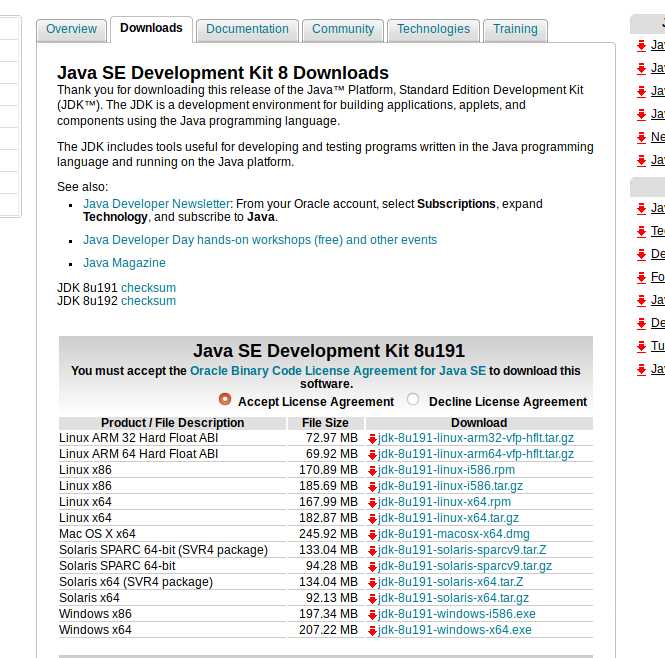The image size is (665, 658).
Task: Click download arrow icon beside jdk-8u191-solaris-sparcv9.tar.Z
Action: [372, 551]
